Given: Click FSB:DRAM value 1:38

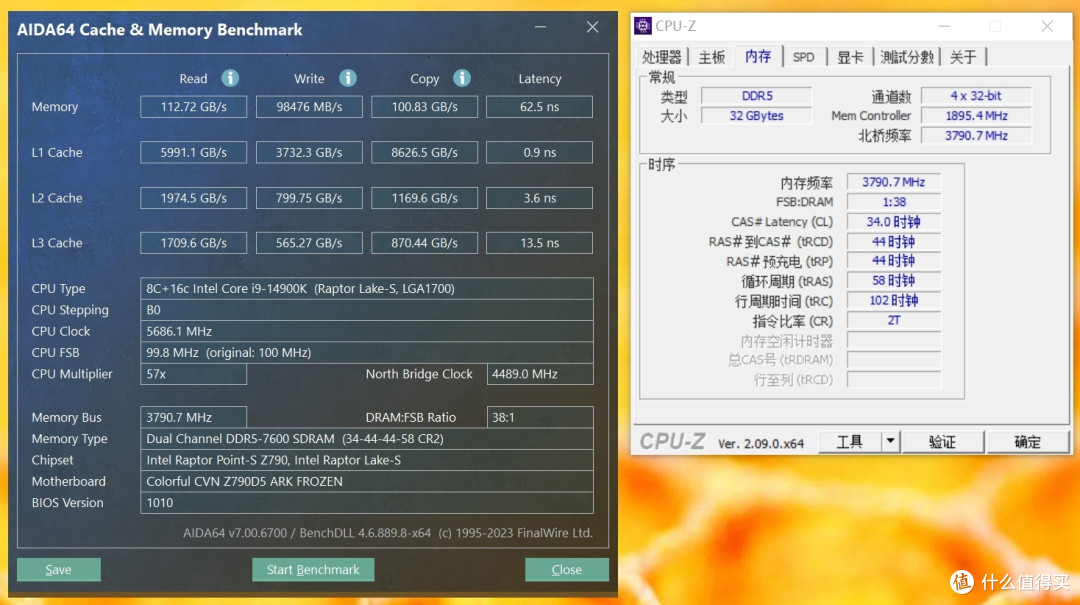Looking at the screenshot, I should 893,202.
